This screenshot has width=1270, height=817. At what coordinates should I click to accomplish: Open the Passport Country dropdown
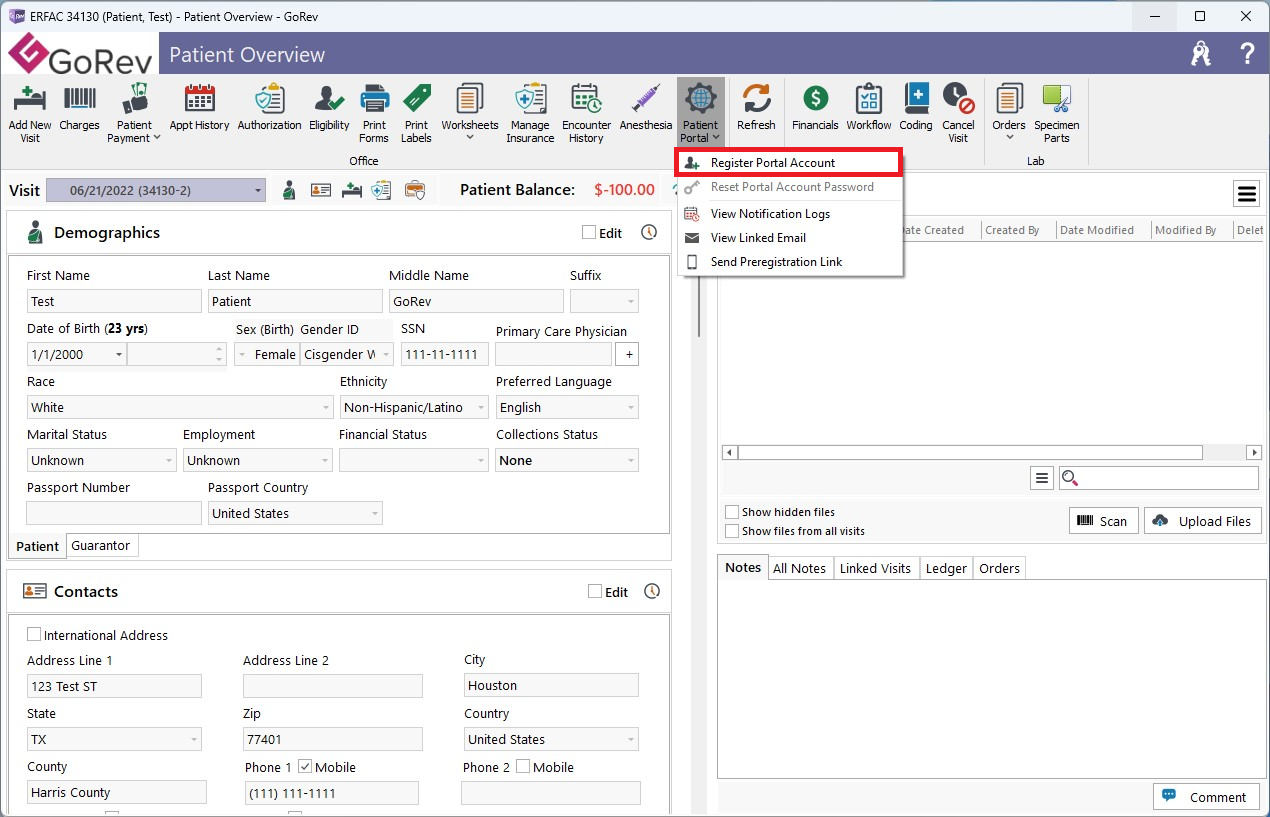pos(295,513)
